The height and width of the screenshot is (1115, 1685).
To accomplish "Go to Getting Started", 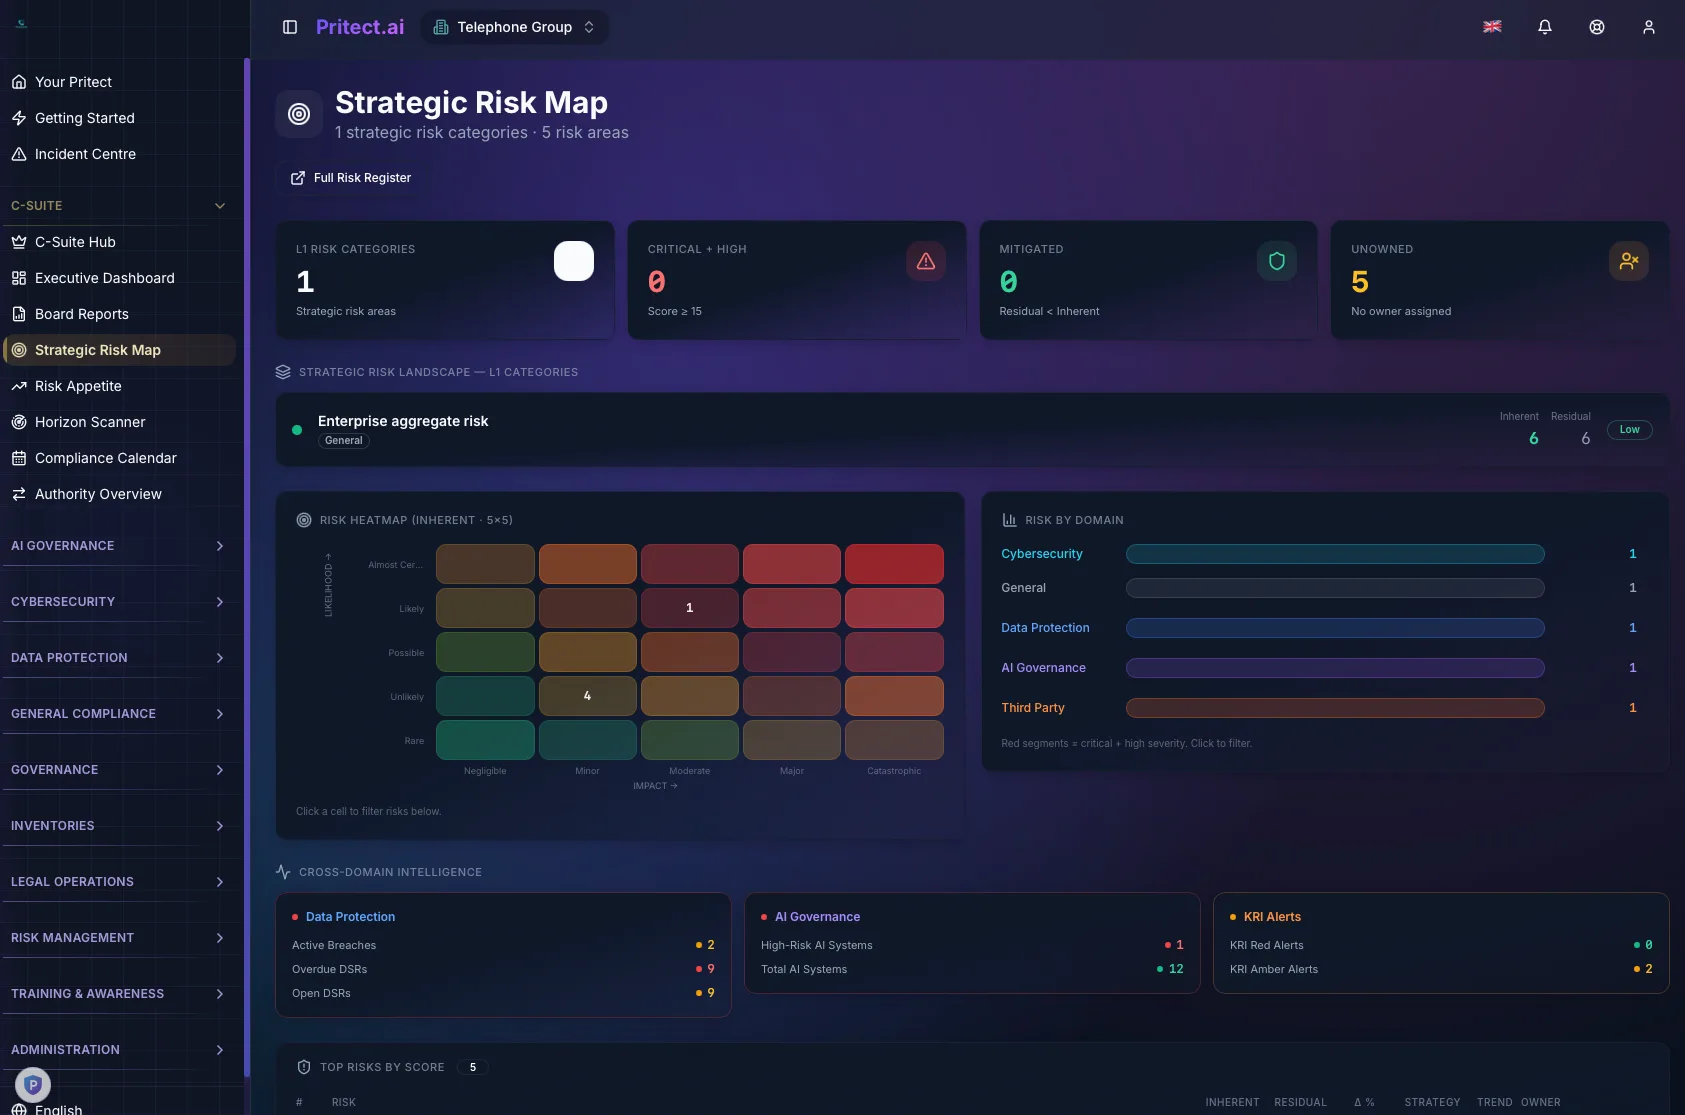I will point(118,118).
